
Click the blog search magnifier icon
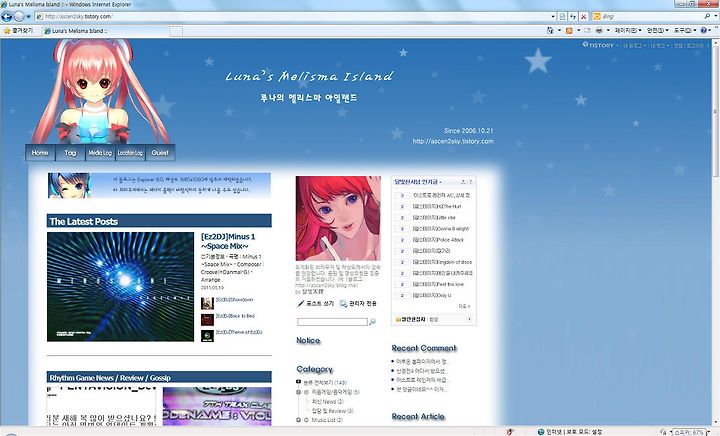pos(372,322)
